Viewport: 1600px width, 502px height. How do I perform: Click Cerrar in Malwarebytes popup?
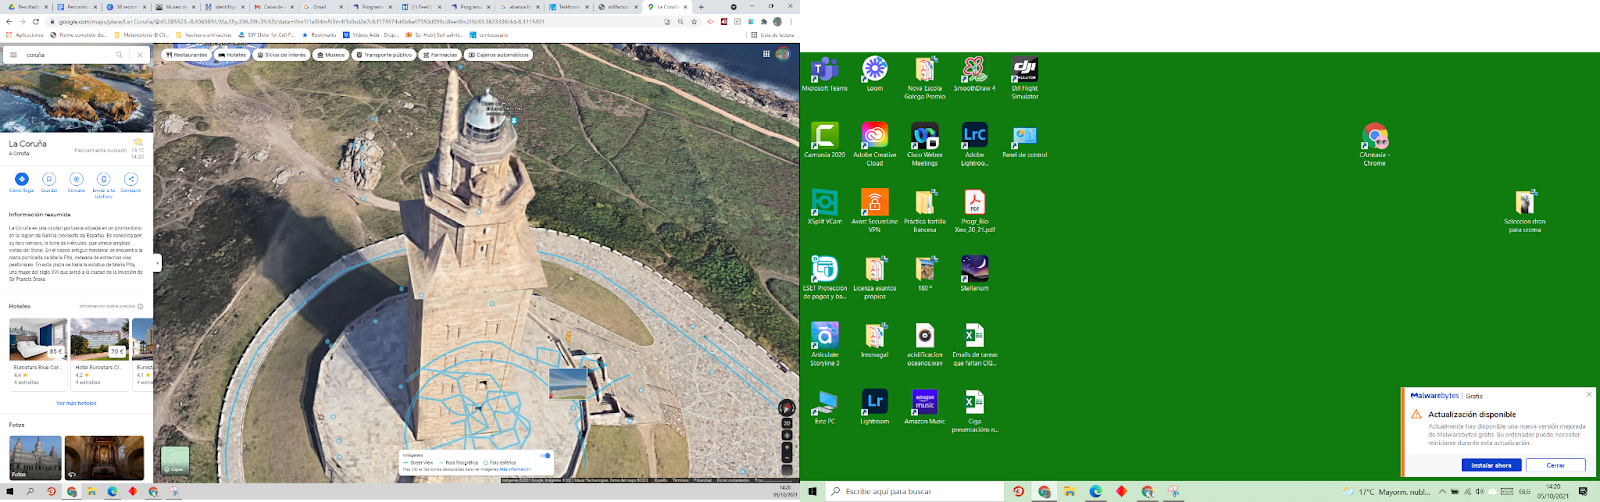[1556, 465]
